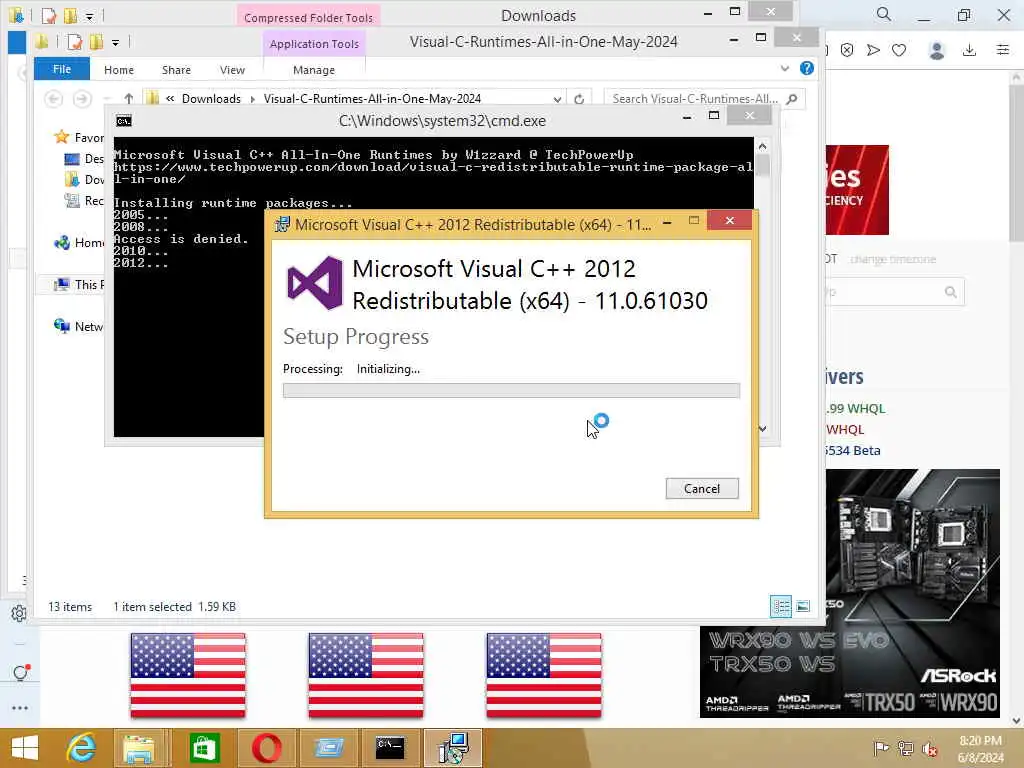
Task: Select Recent places in navigation pane
Action: coord(84,200)
